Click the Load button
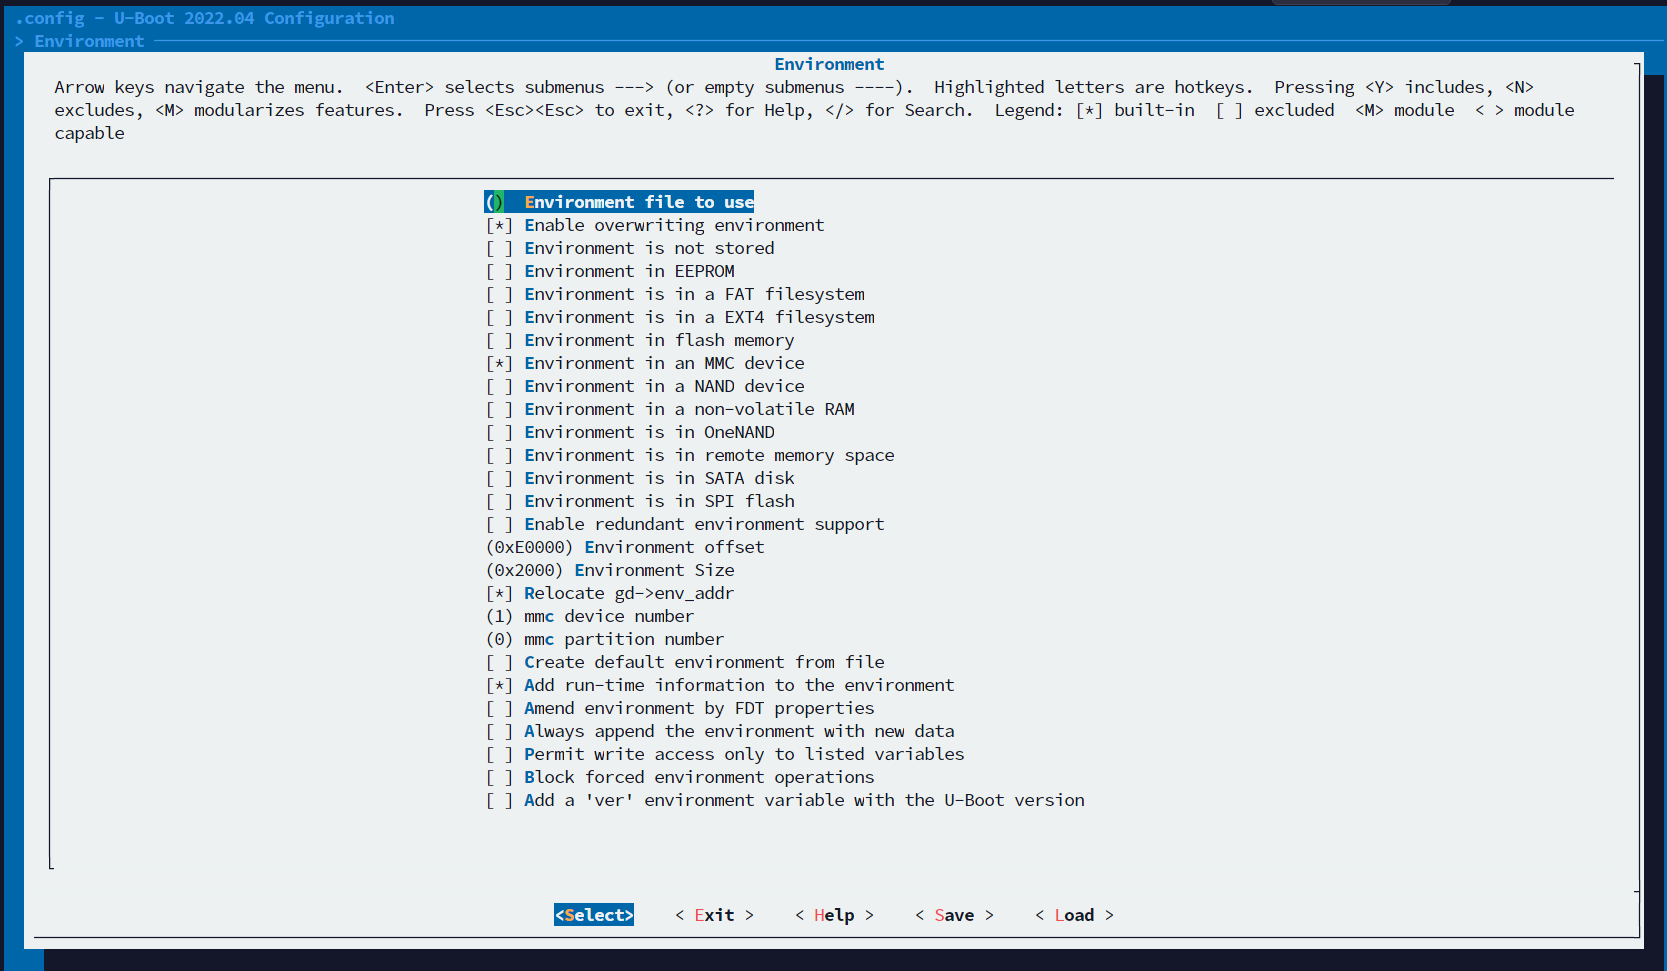Image resolution: width=1667 pixels, height=971 pixels. [x=1074, y=915]
